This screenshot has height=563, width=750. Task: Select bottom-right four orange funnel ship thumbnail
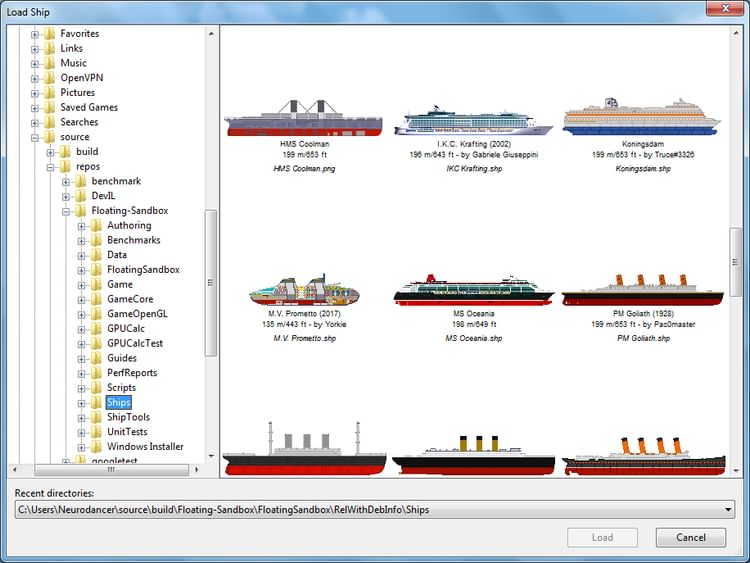[643, 455]
